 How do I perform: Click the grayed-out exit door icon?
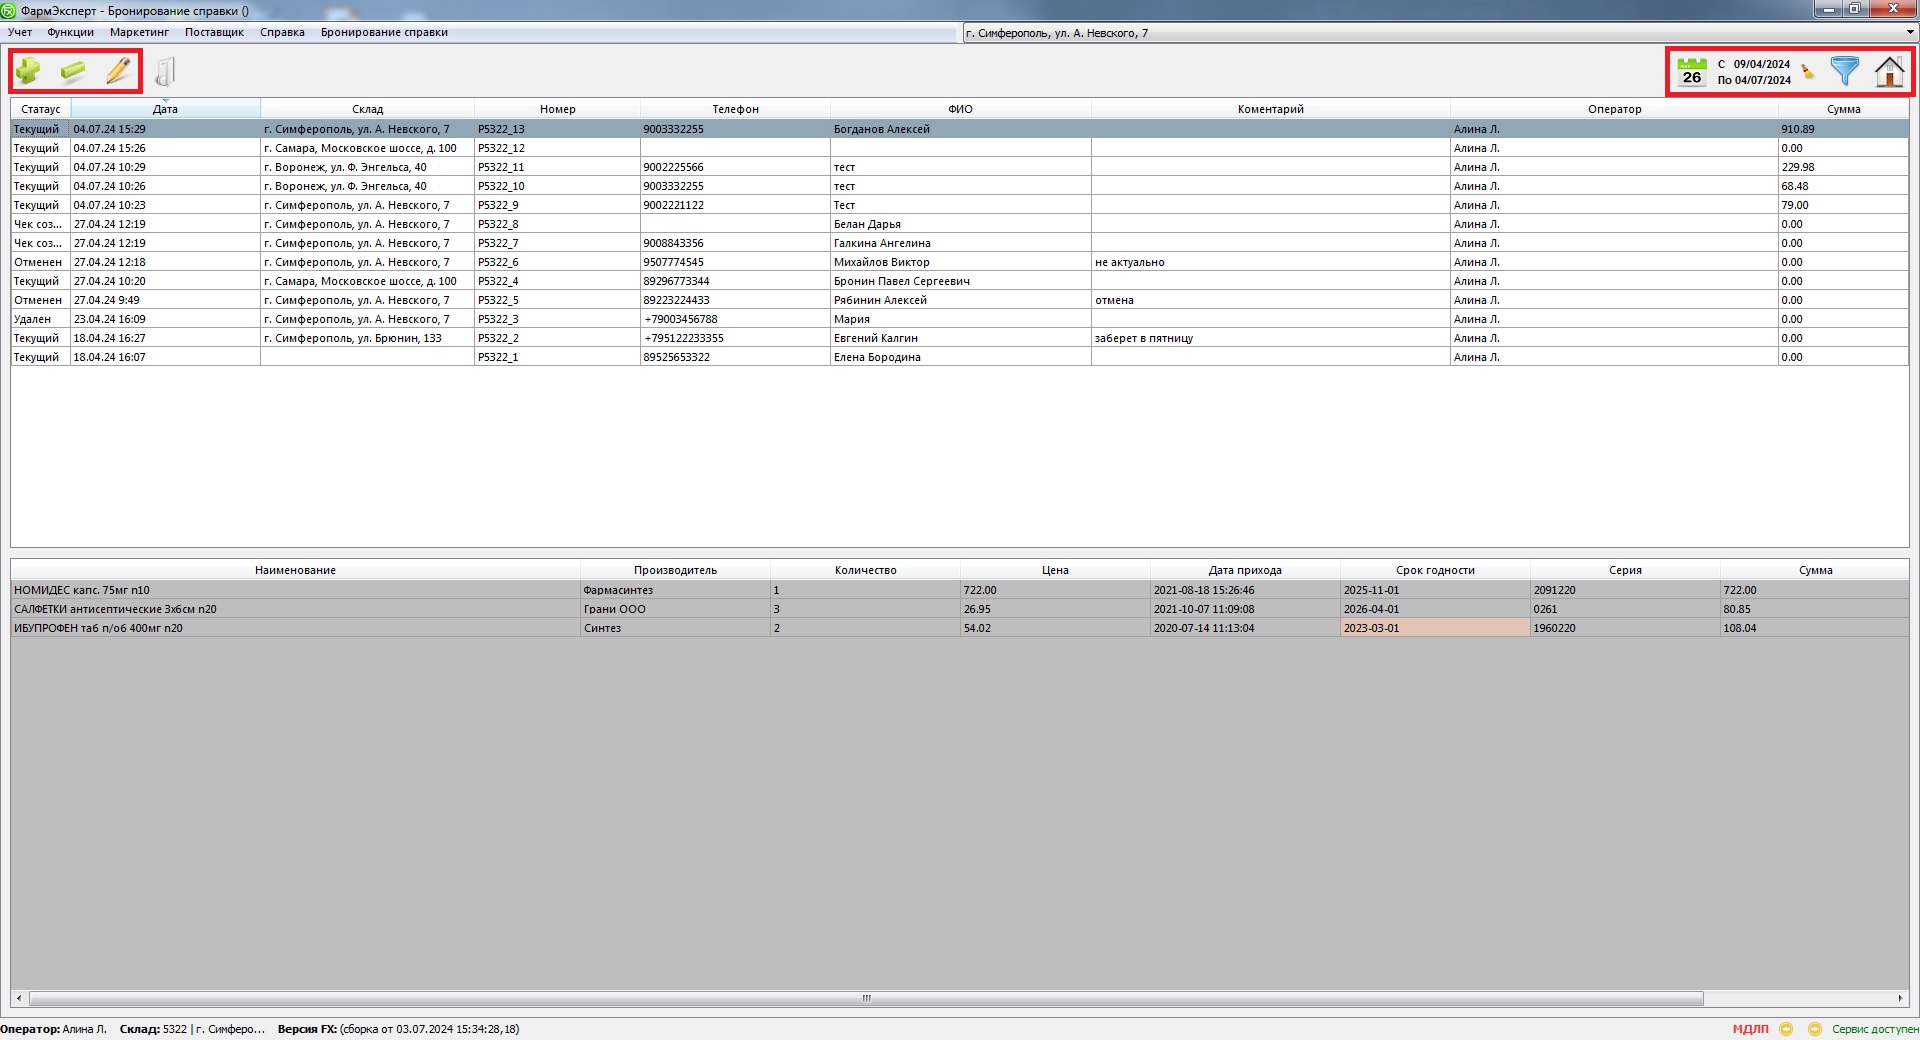(165, 72)
